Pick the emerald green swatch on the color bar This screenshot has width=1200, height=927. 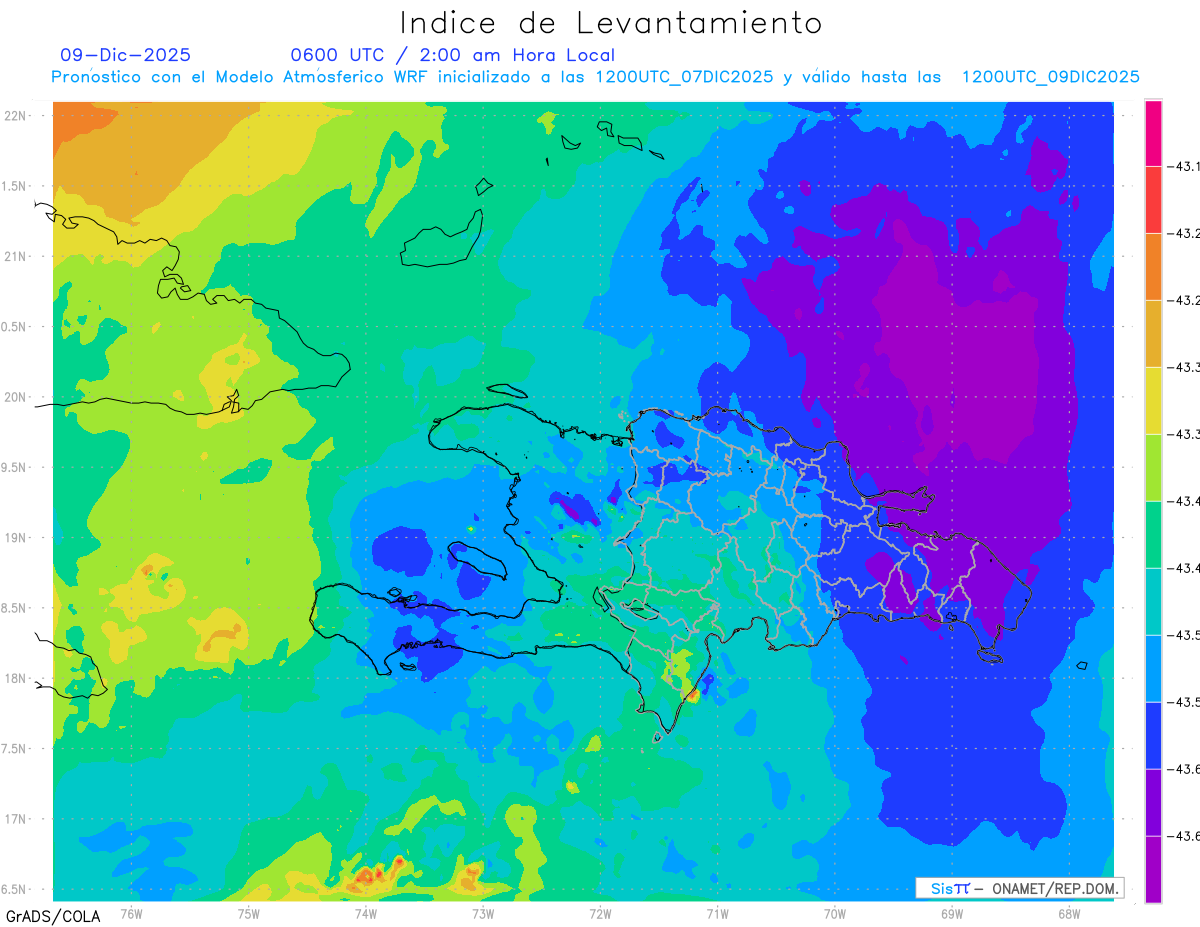coord(1153,535)
